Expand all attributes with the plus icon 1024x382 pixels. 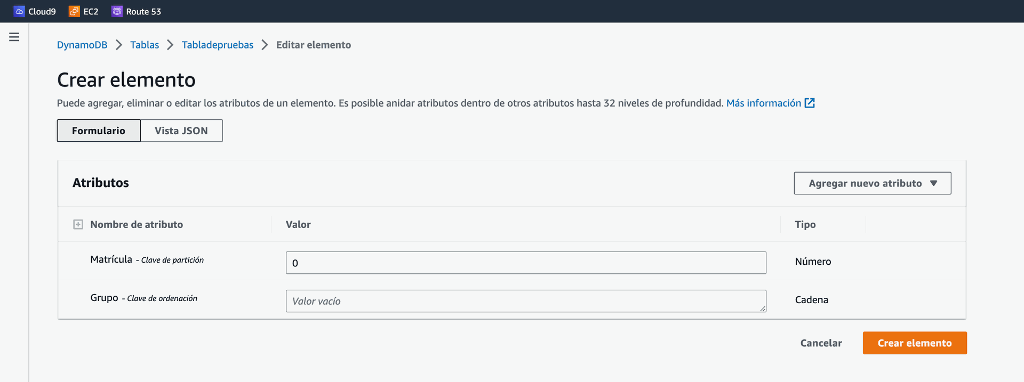(78, 225)
